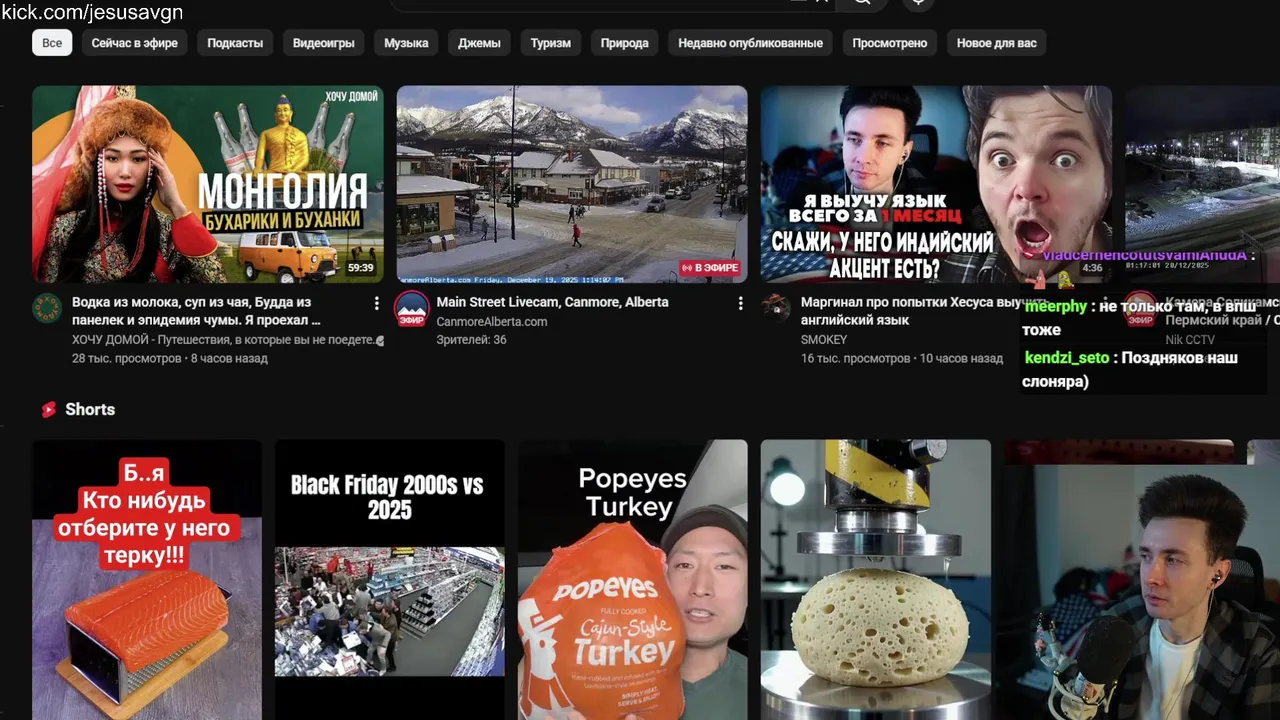Select the "Недавно опубликованные" filter chip

751,43
